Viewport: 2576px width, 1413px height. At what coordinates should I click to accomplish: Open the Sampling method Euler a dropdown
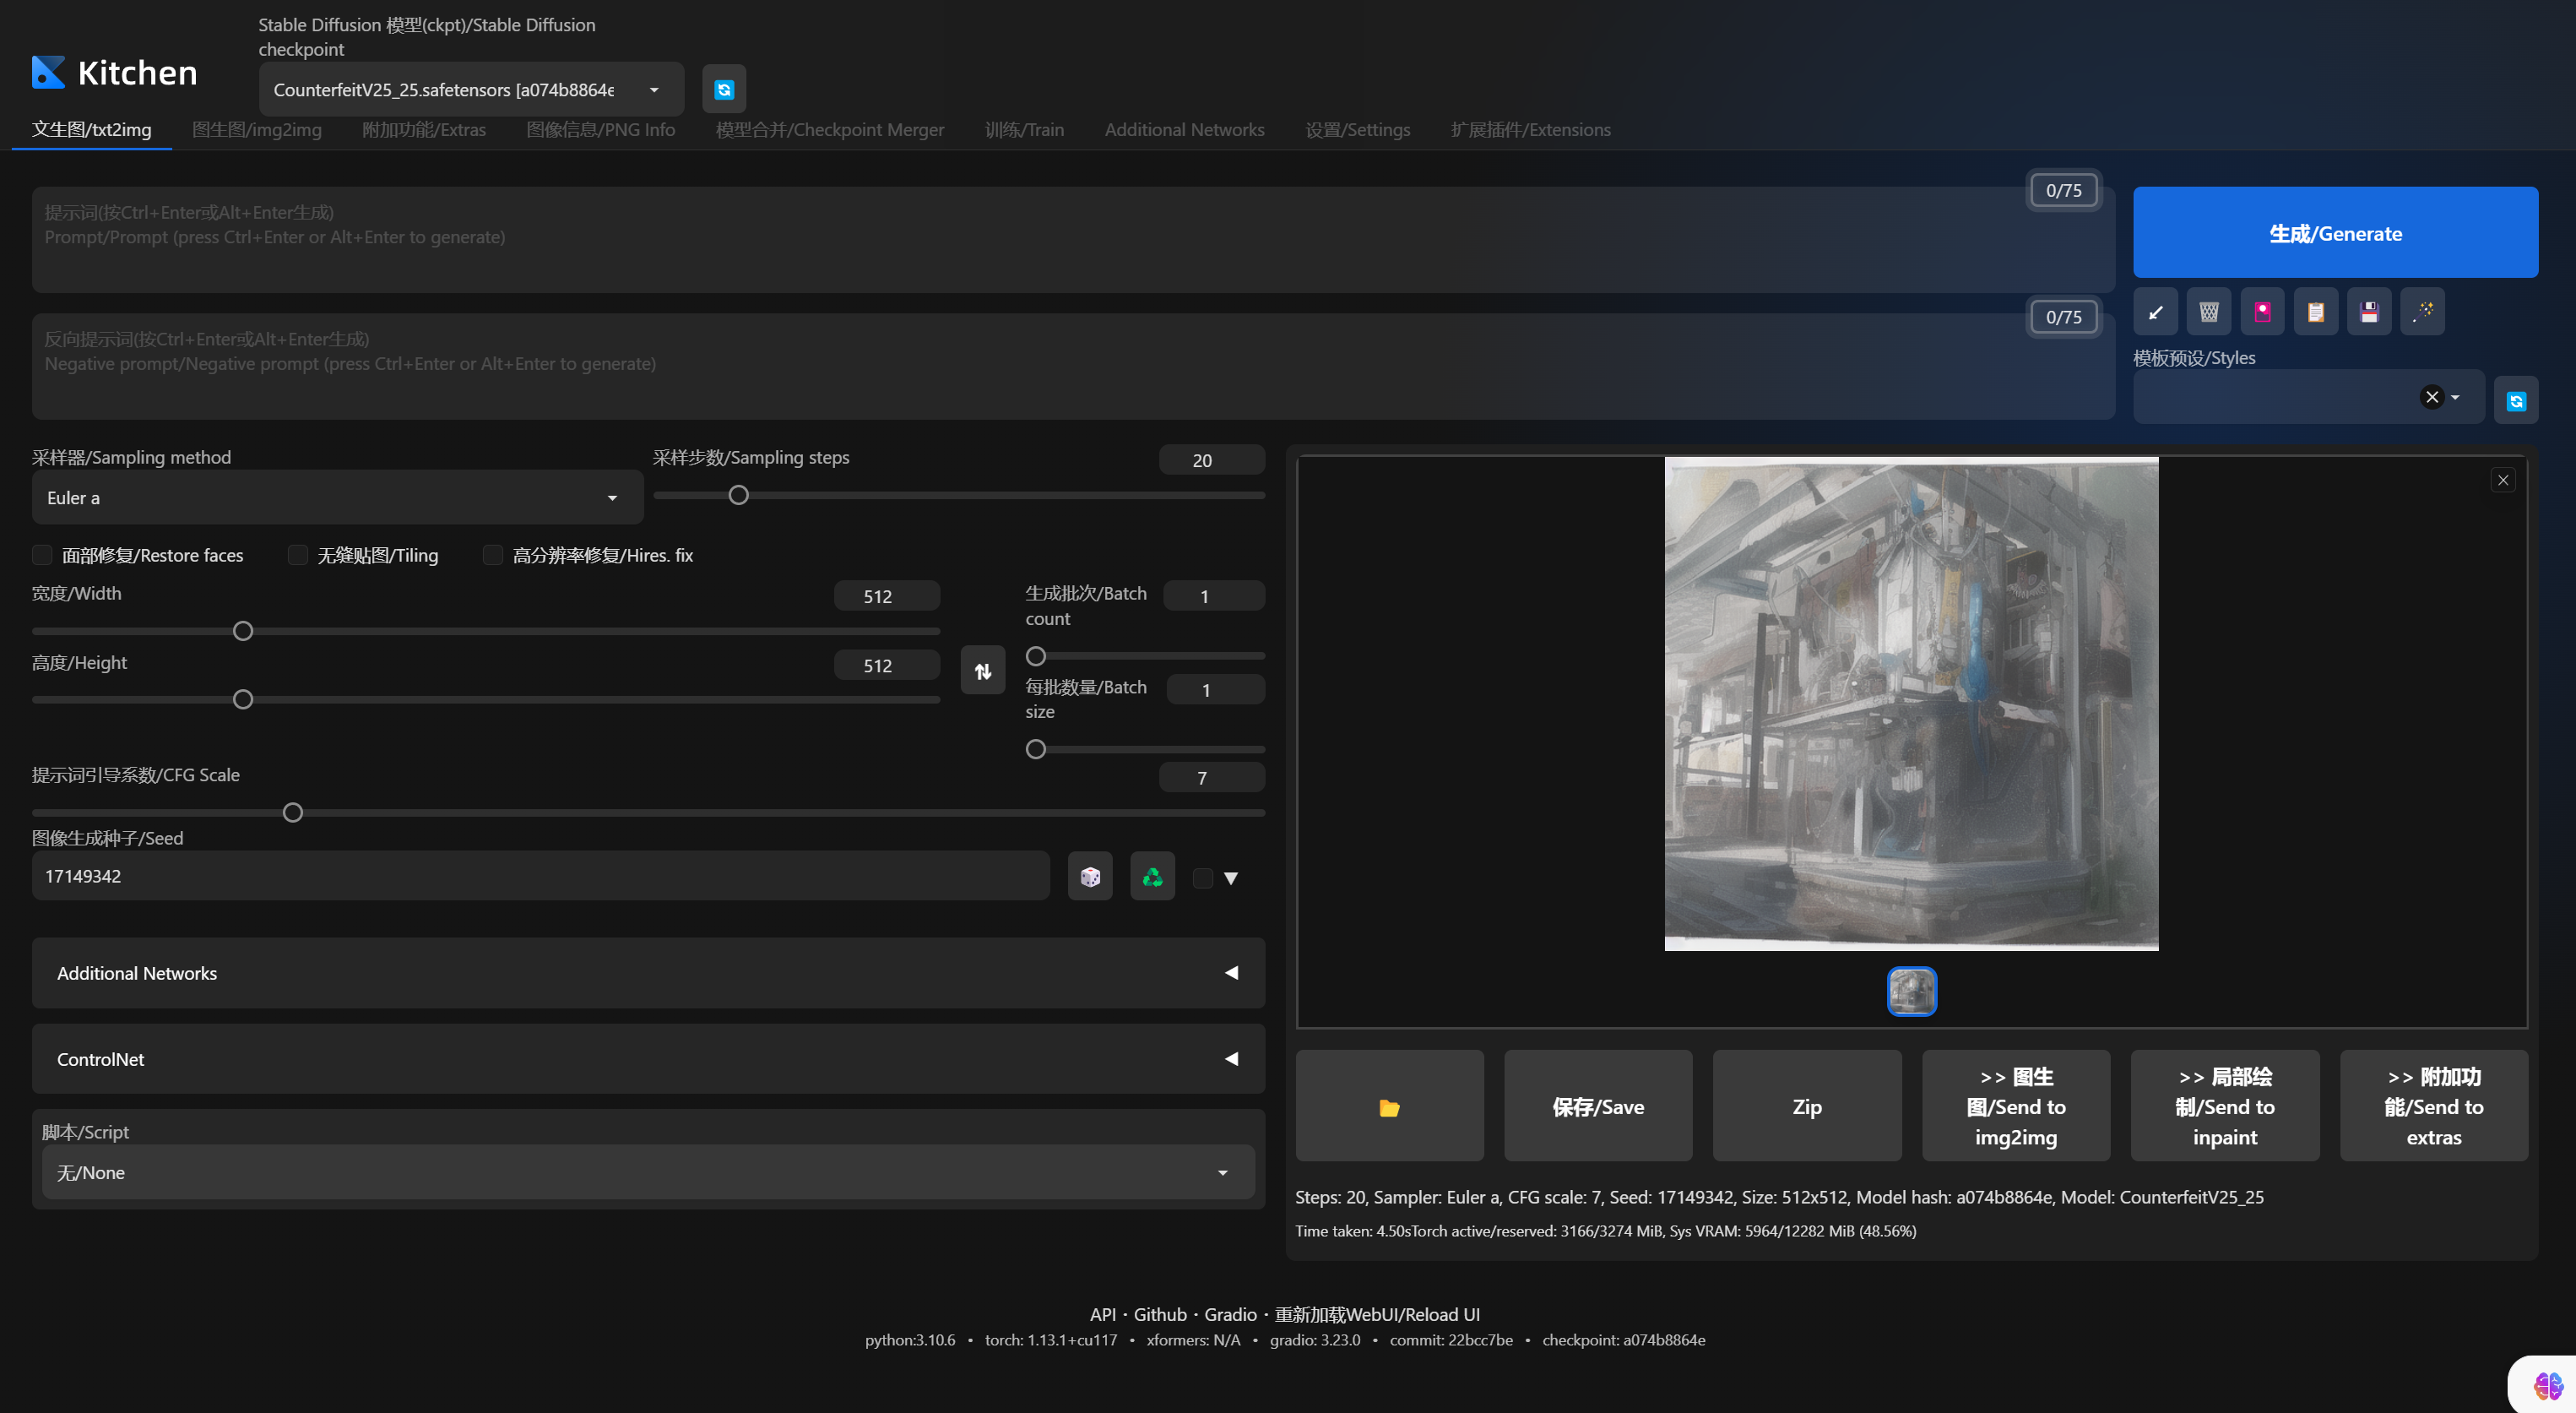pyautogui.click(x=337, y=498)
